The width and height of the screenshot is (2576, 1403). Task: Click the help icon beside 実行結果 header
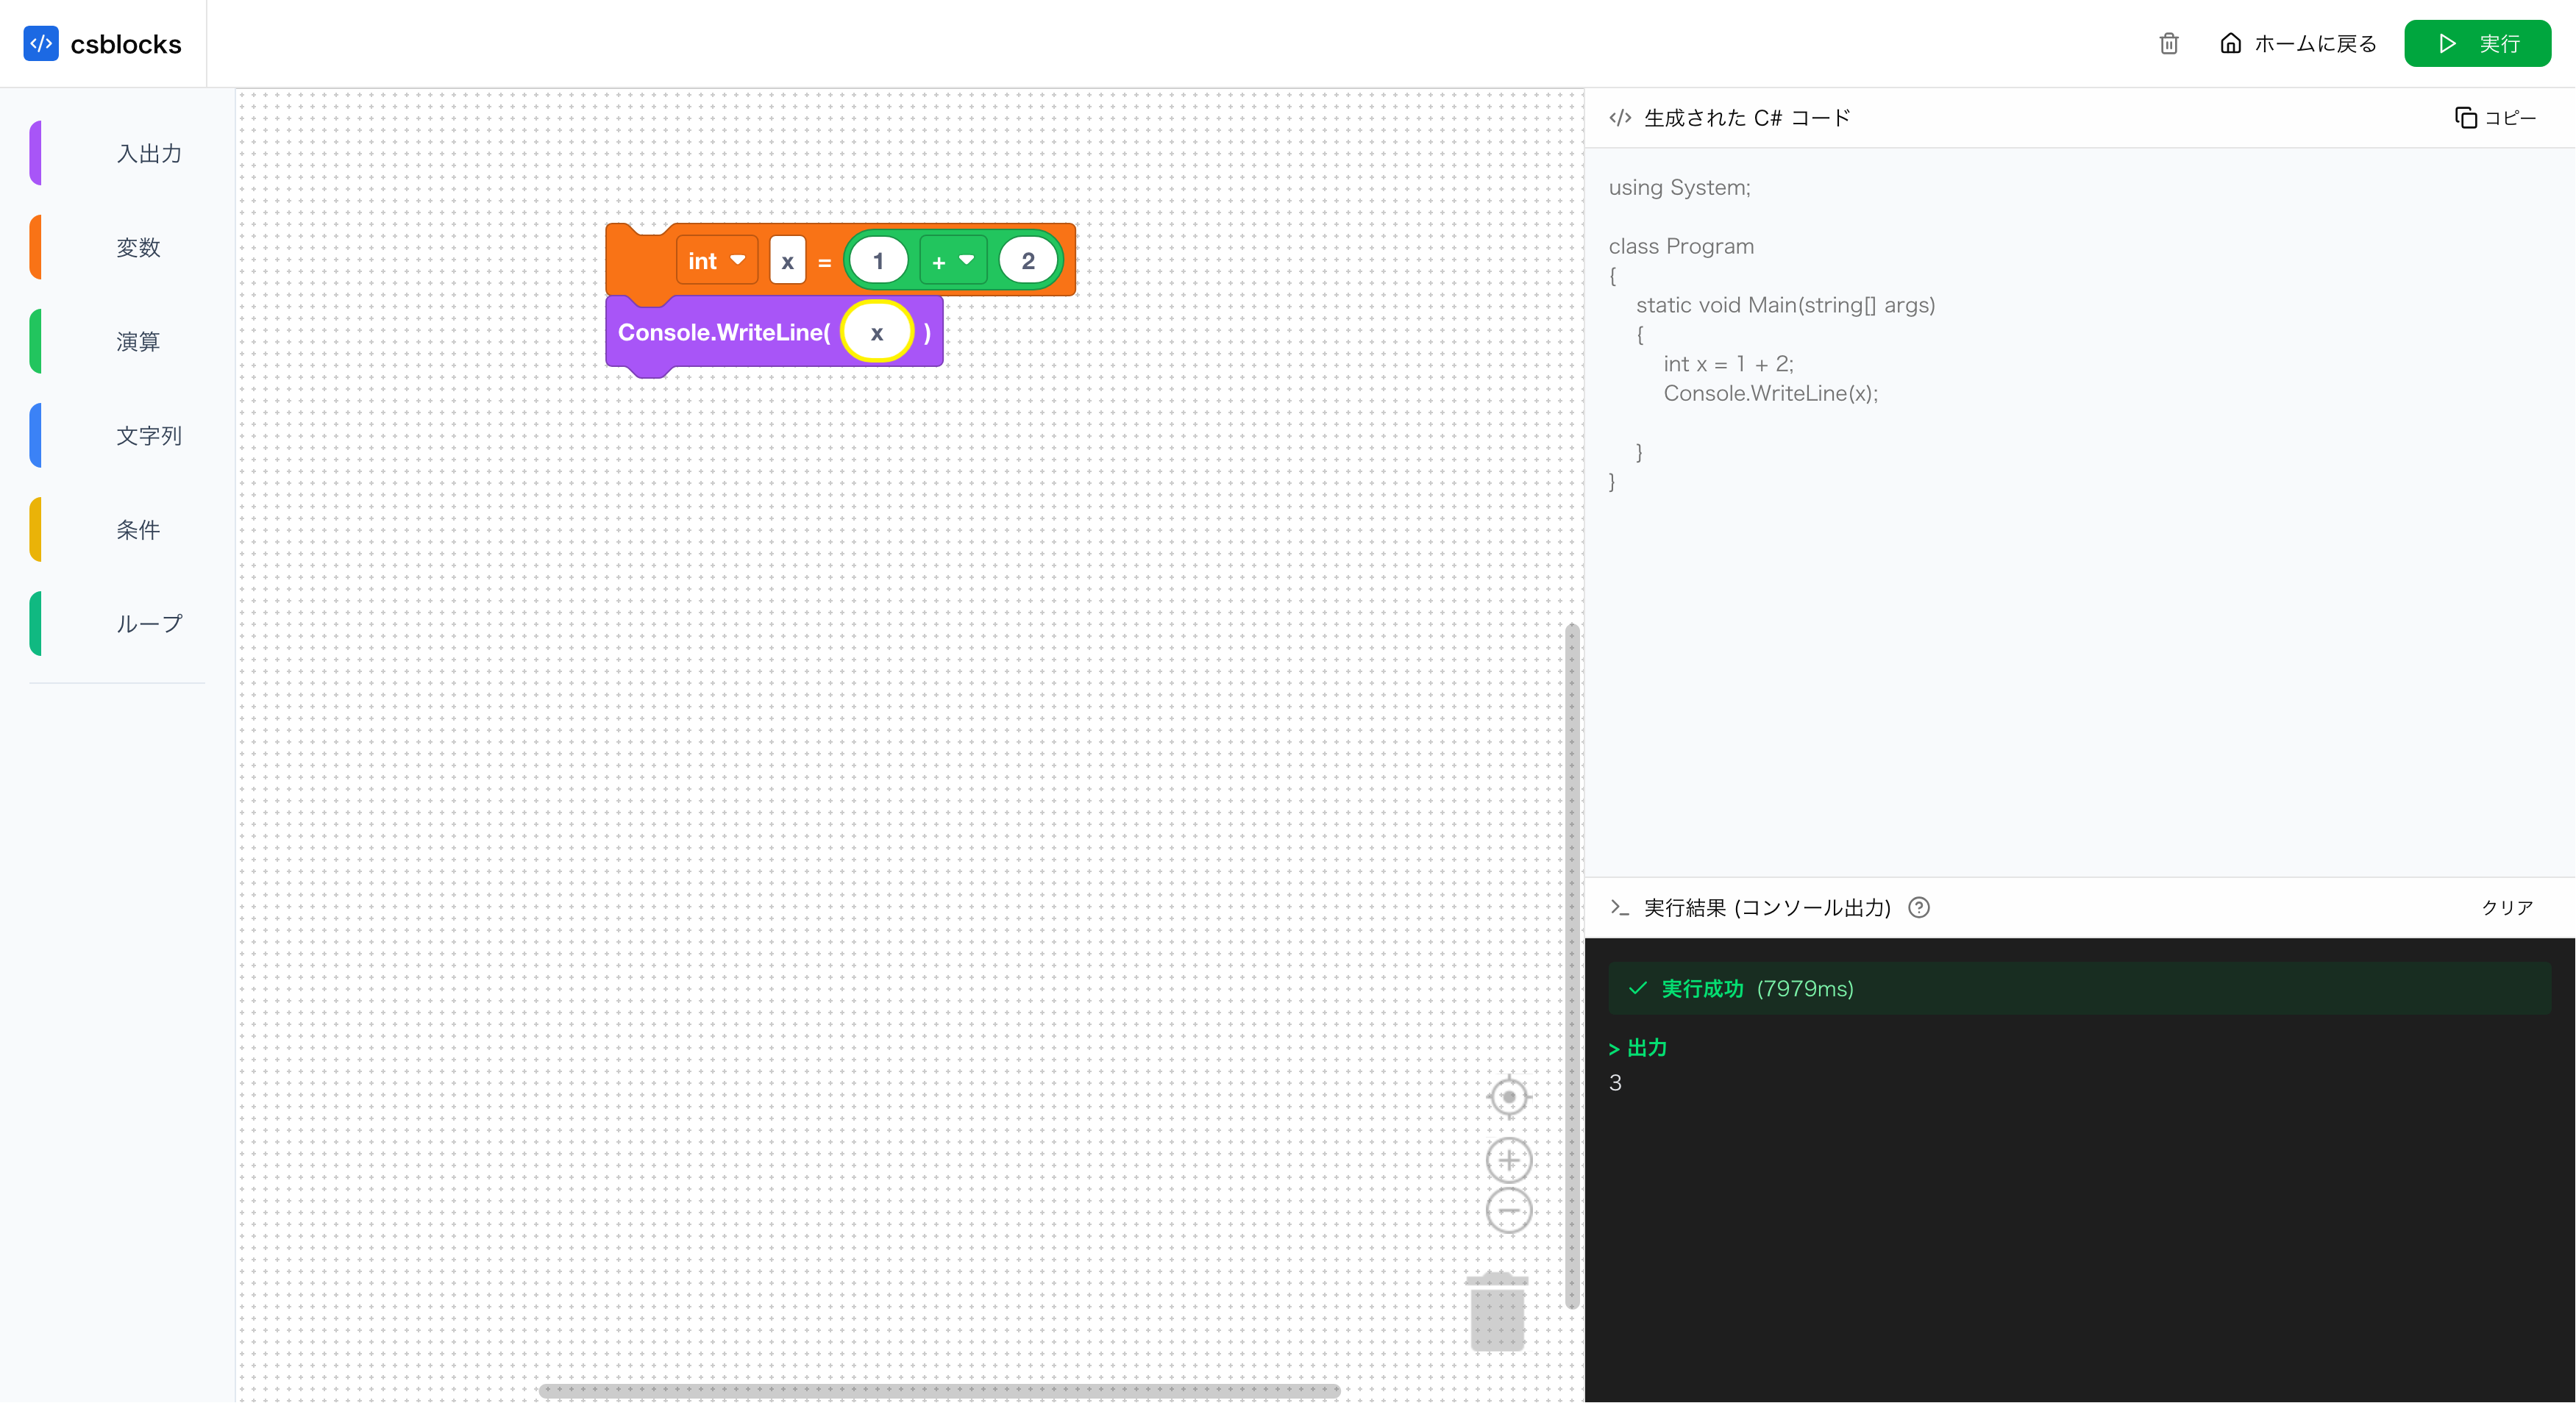click(x=1919, y=908)
